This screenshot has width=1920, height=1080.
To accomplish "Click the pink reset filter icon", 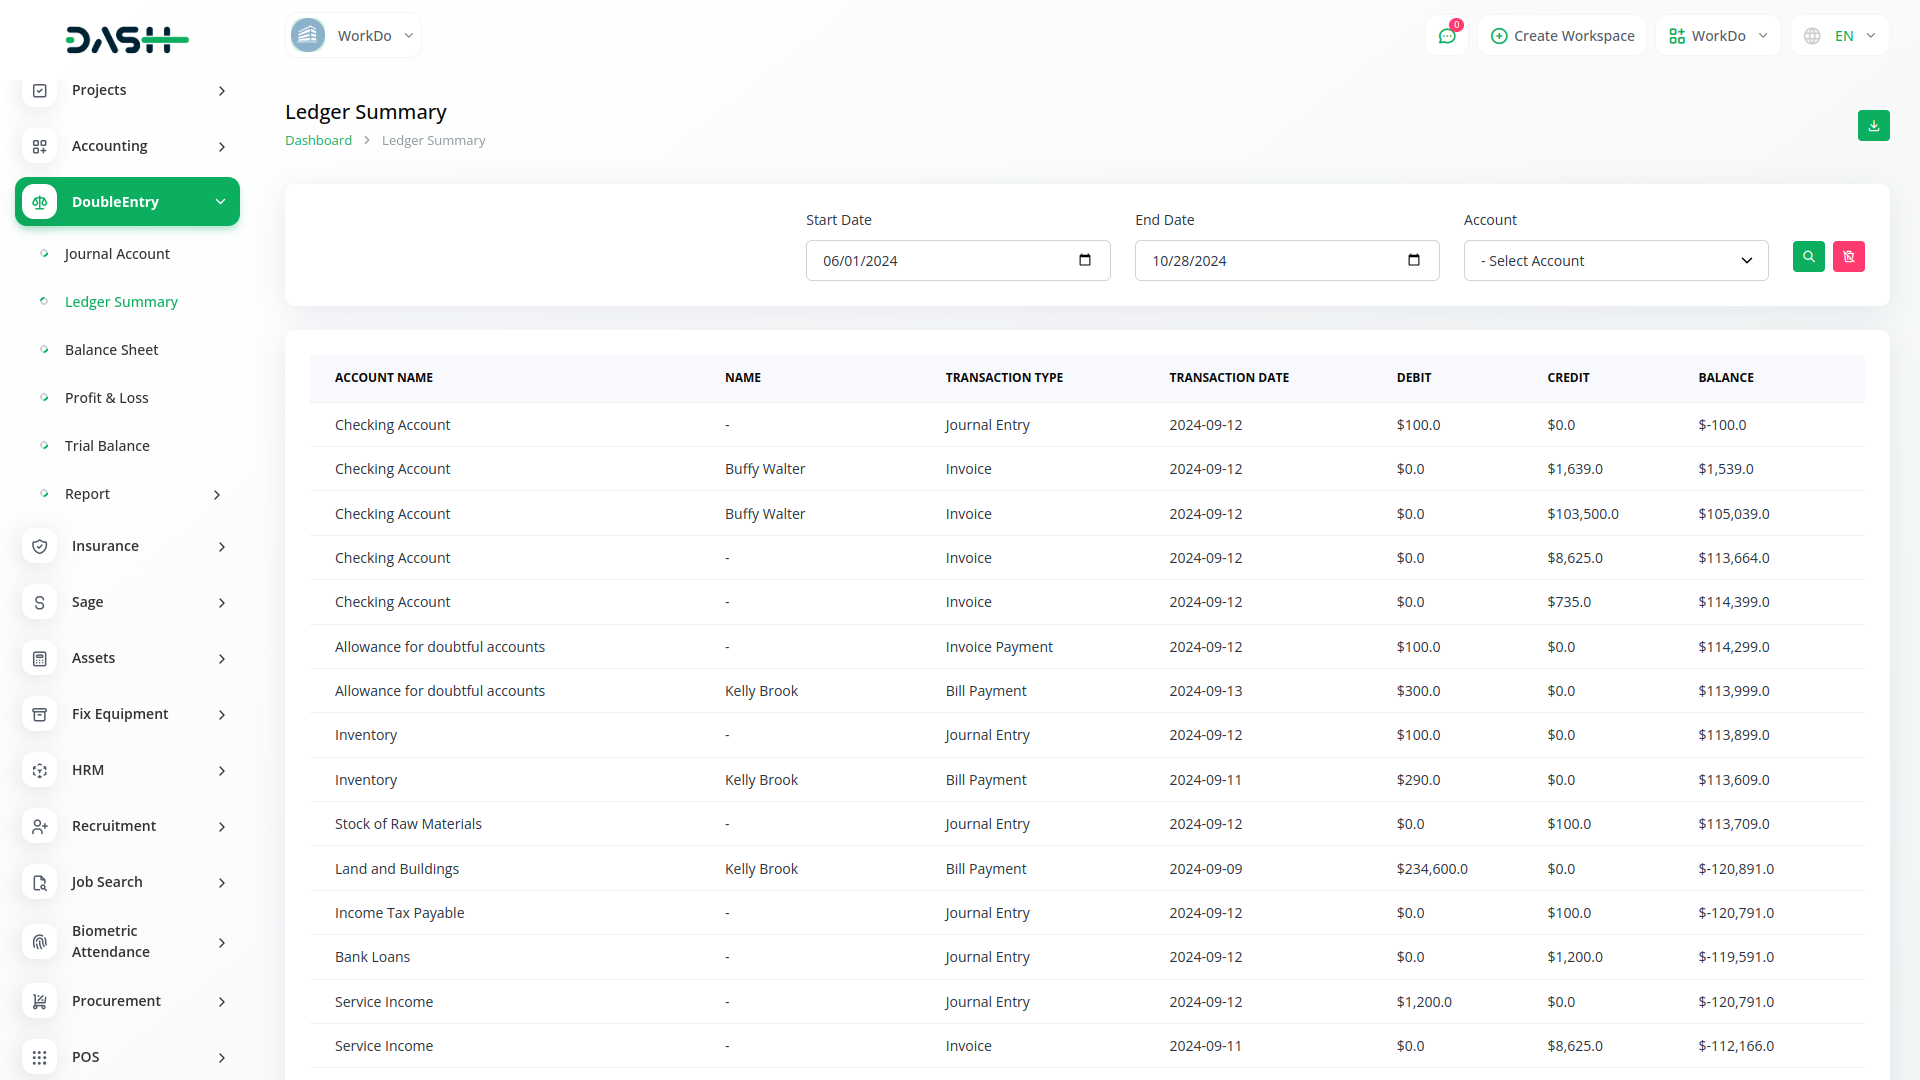I will [1848, 257].
